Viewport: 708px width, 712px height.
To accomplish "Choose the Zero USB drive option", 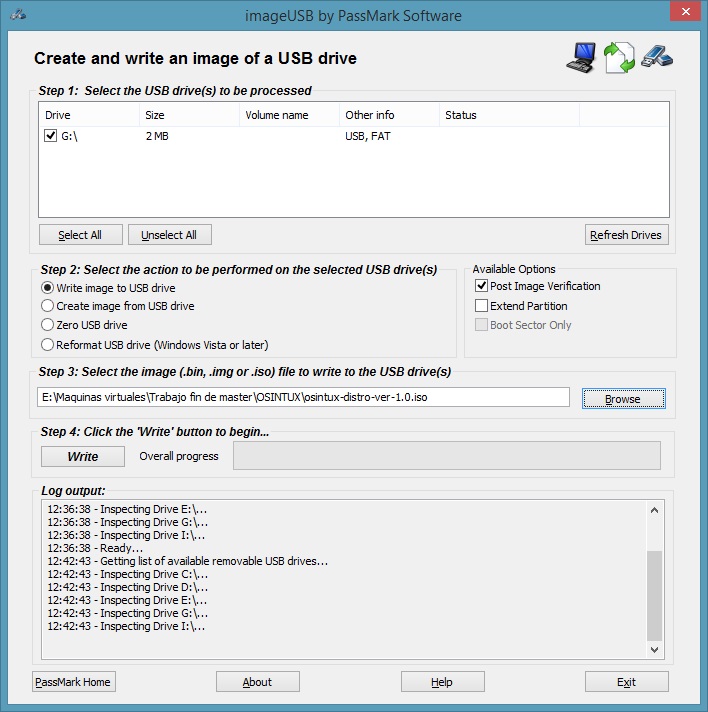I will (x=47, y=325).
